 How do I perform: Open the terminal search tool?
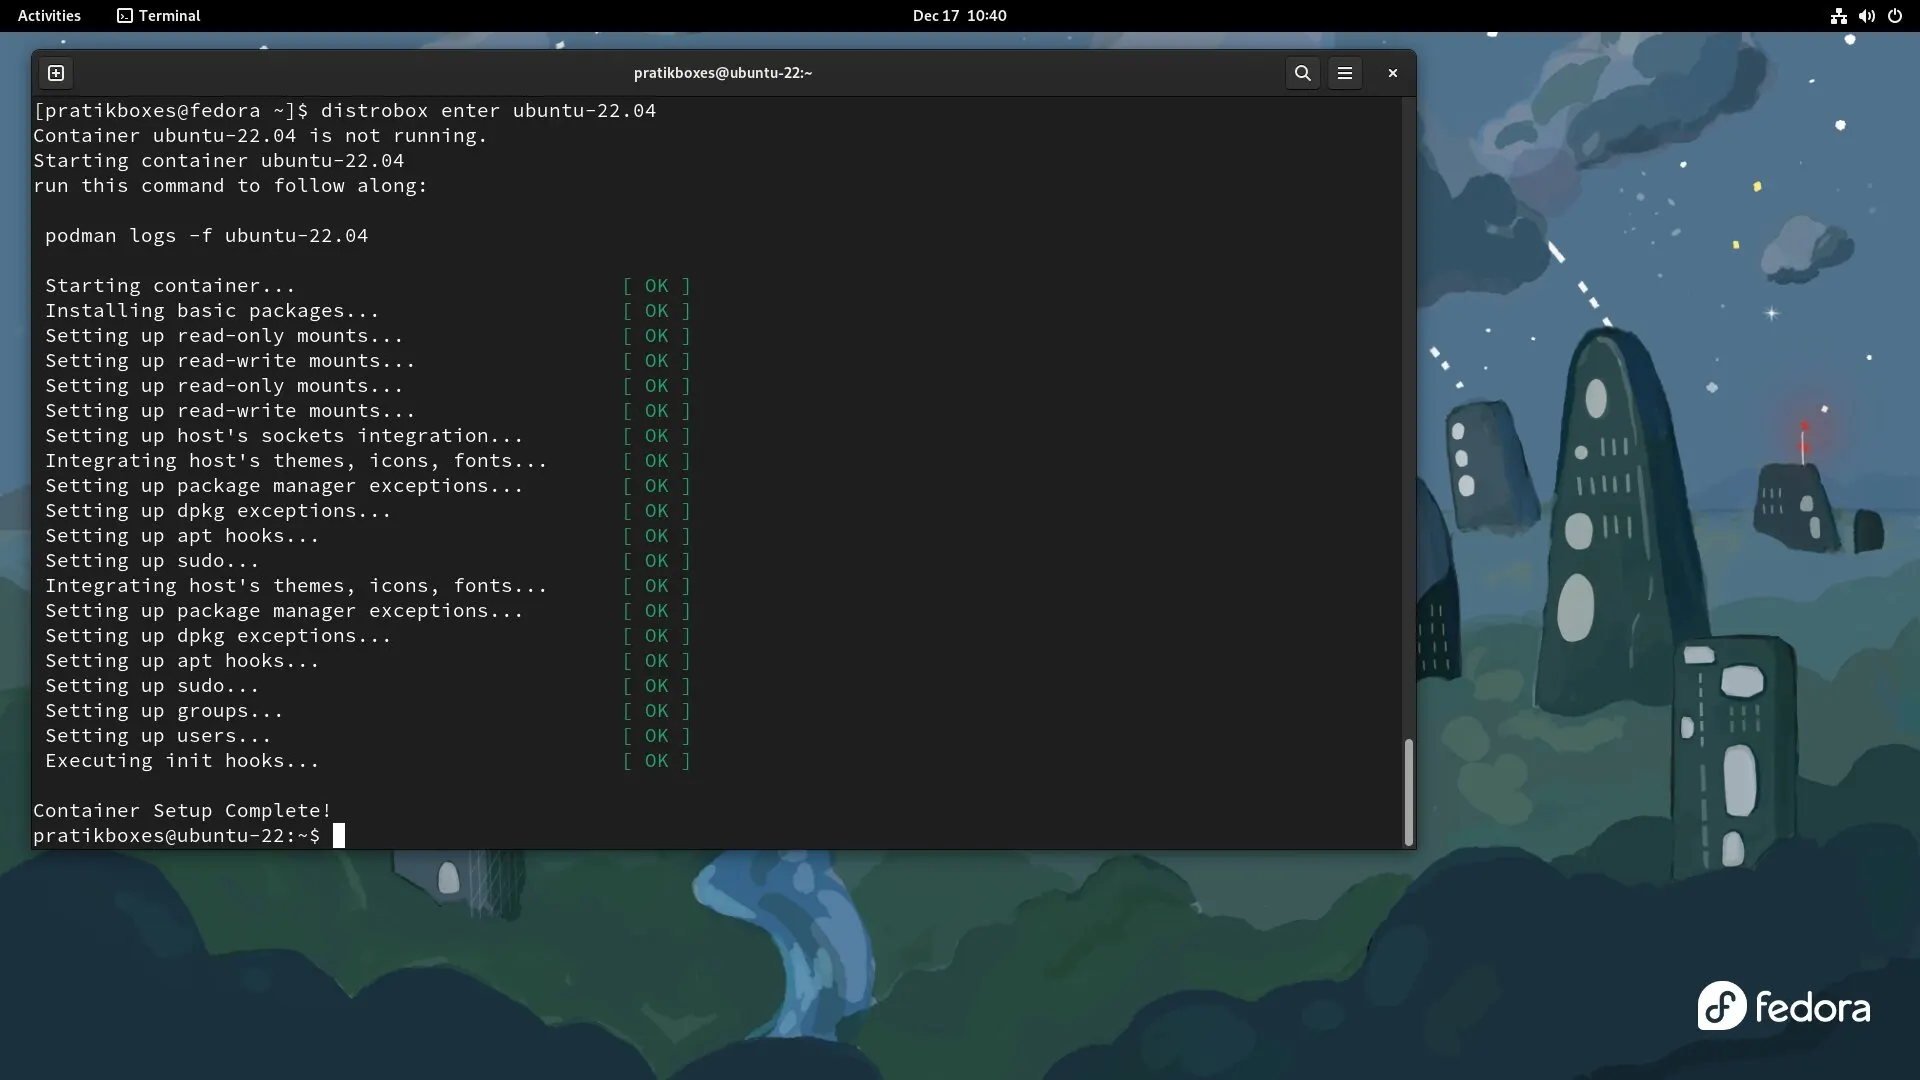(x=1302, y=73)
